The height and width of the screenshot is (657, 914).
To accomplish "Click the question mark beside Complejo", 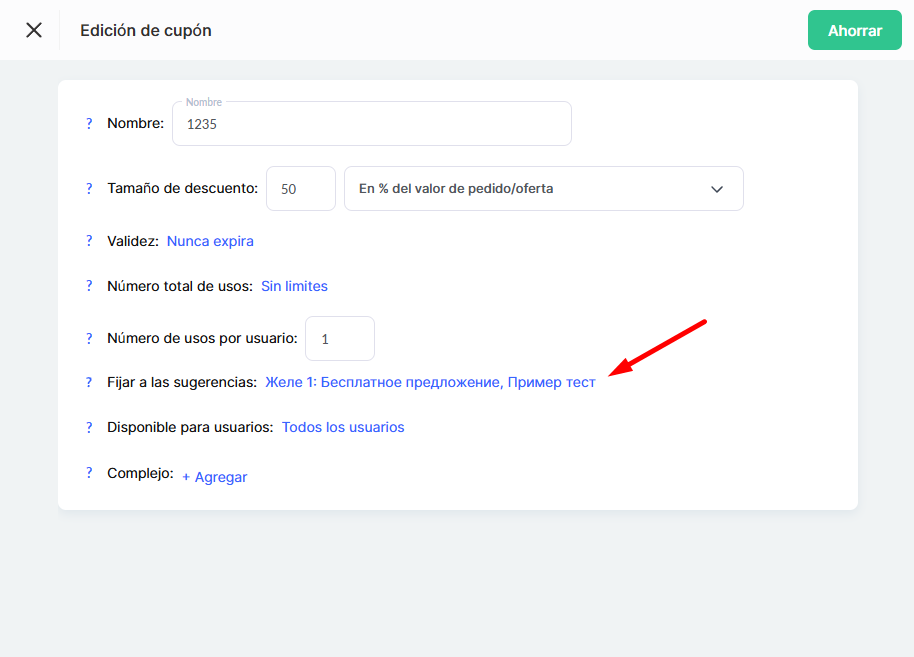I will 89,473.
